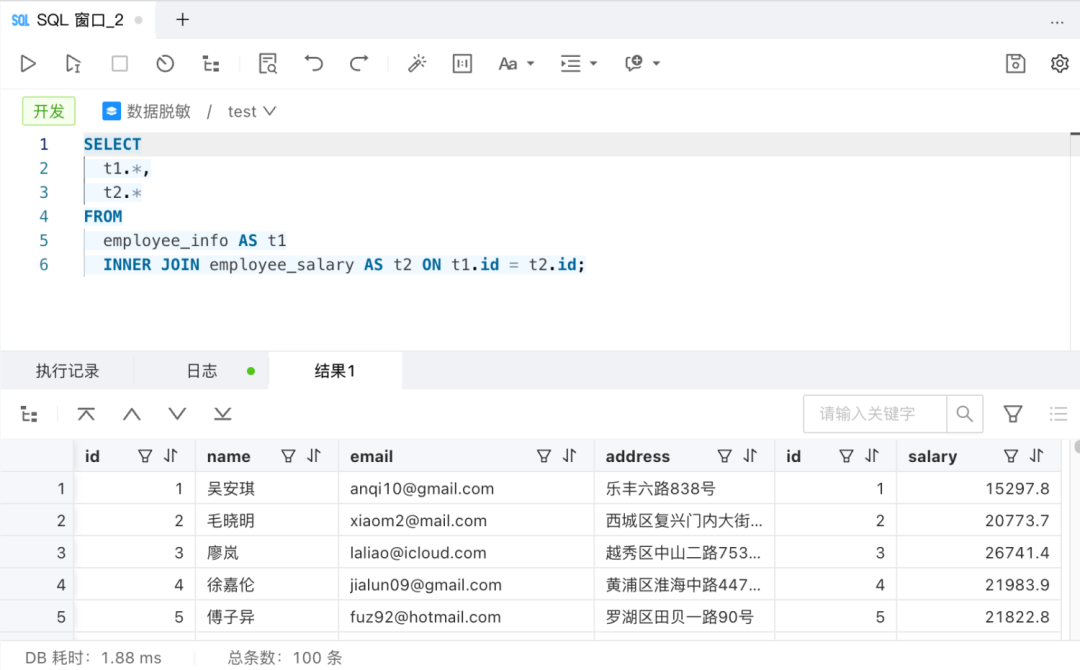This screenshot has width=1080, height=670.
Task: Sort the second id column next to salary
Action: tap(872, 456)
